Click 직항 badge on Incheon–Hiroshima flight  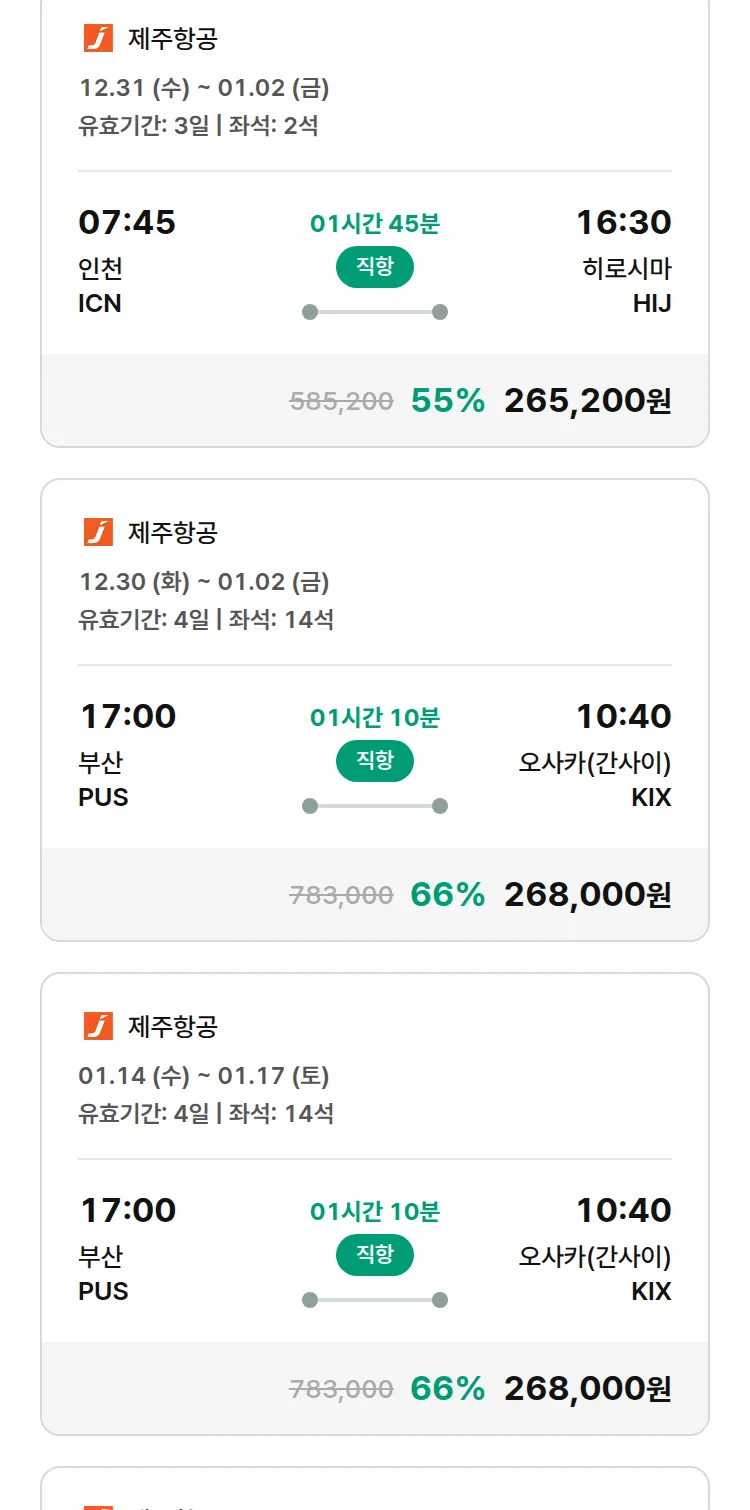pyautogui.click(x=374, y=267)
